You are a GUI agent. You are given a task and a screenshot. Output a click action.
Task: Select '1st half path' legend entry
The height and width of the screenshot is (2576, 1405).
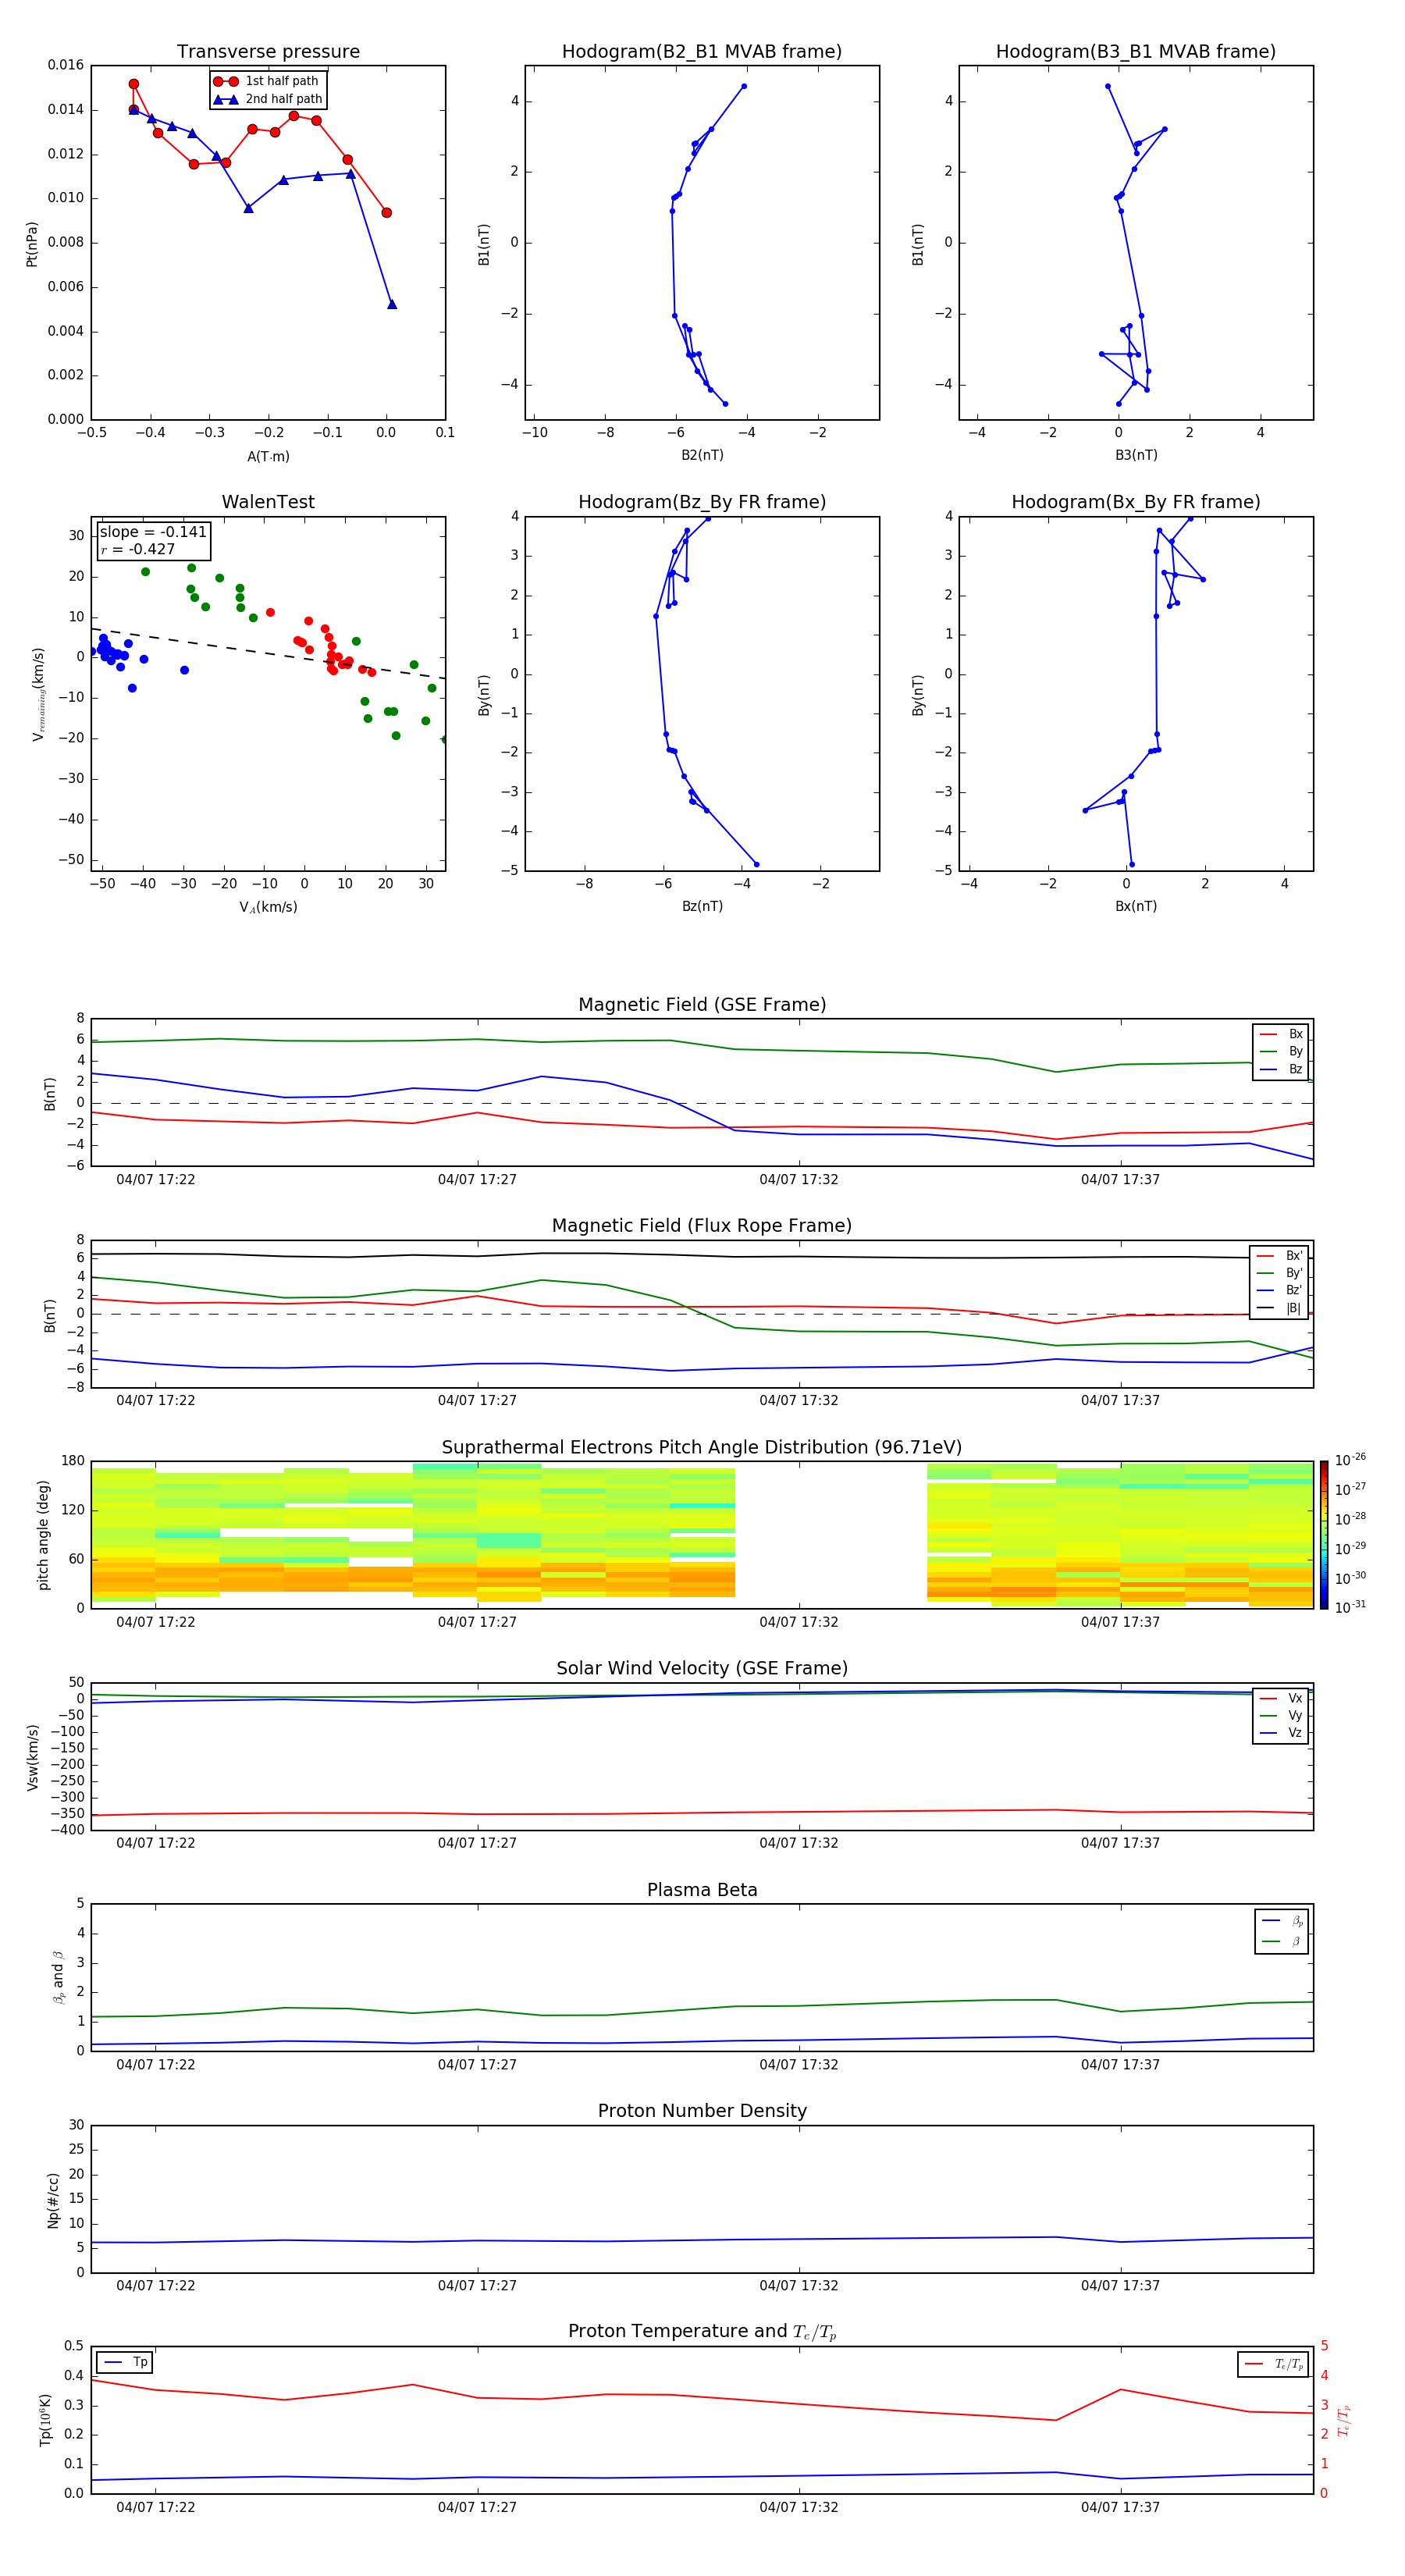(x=267, y=81)
